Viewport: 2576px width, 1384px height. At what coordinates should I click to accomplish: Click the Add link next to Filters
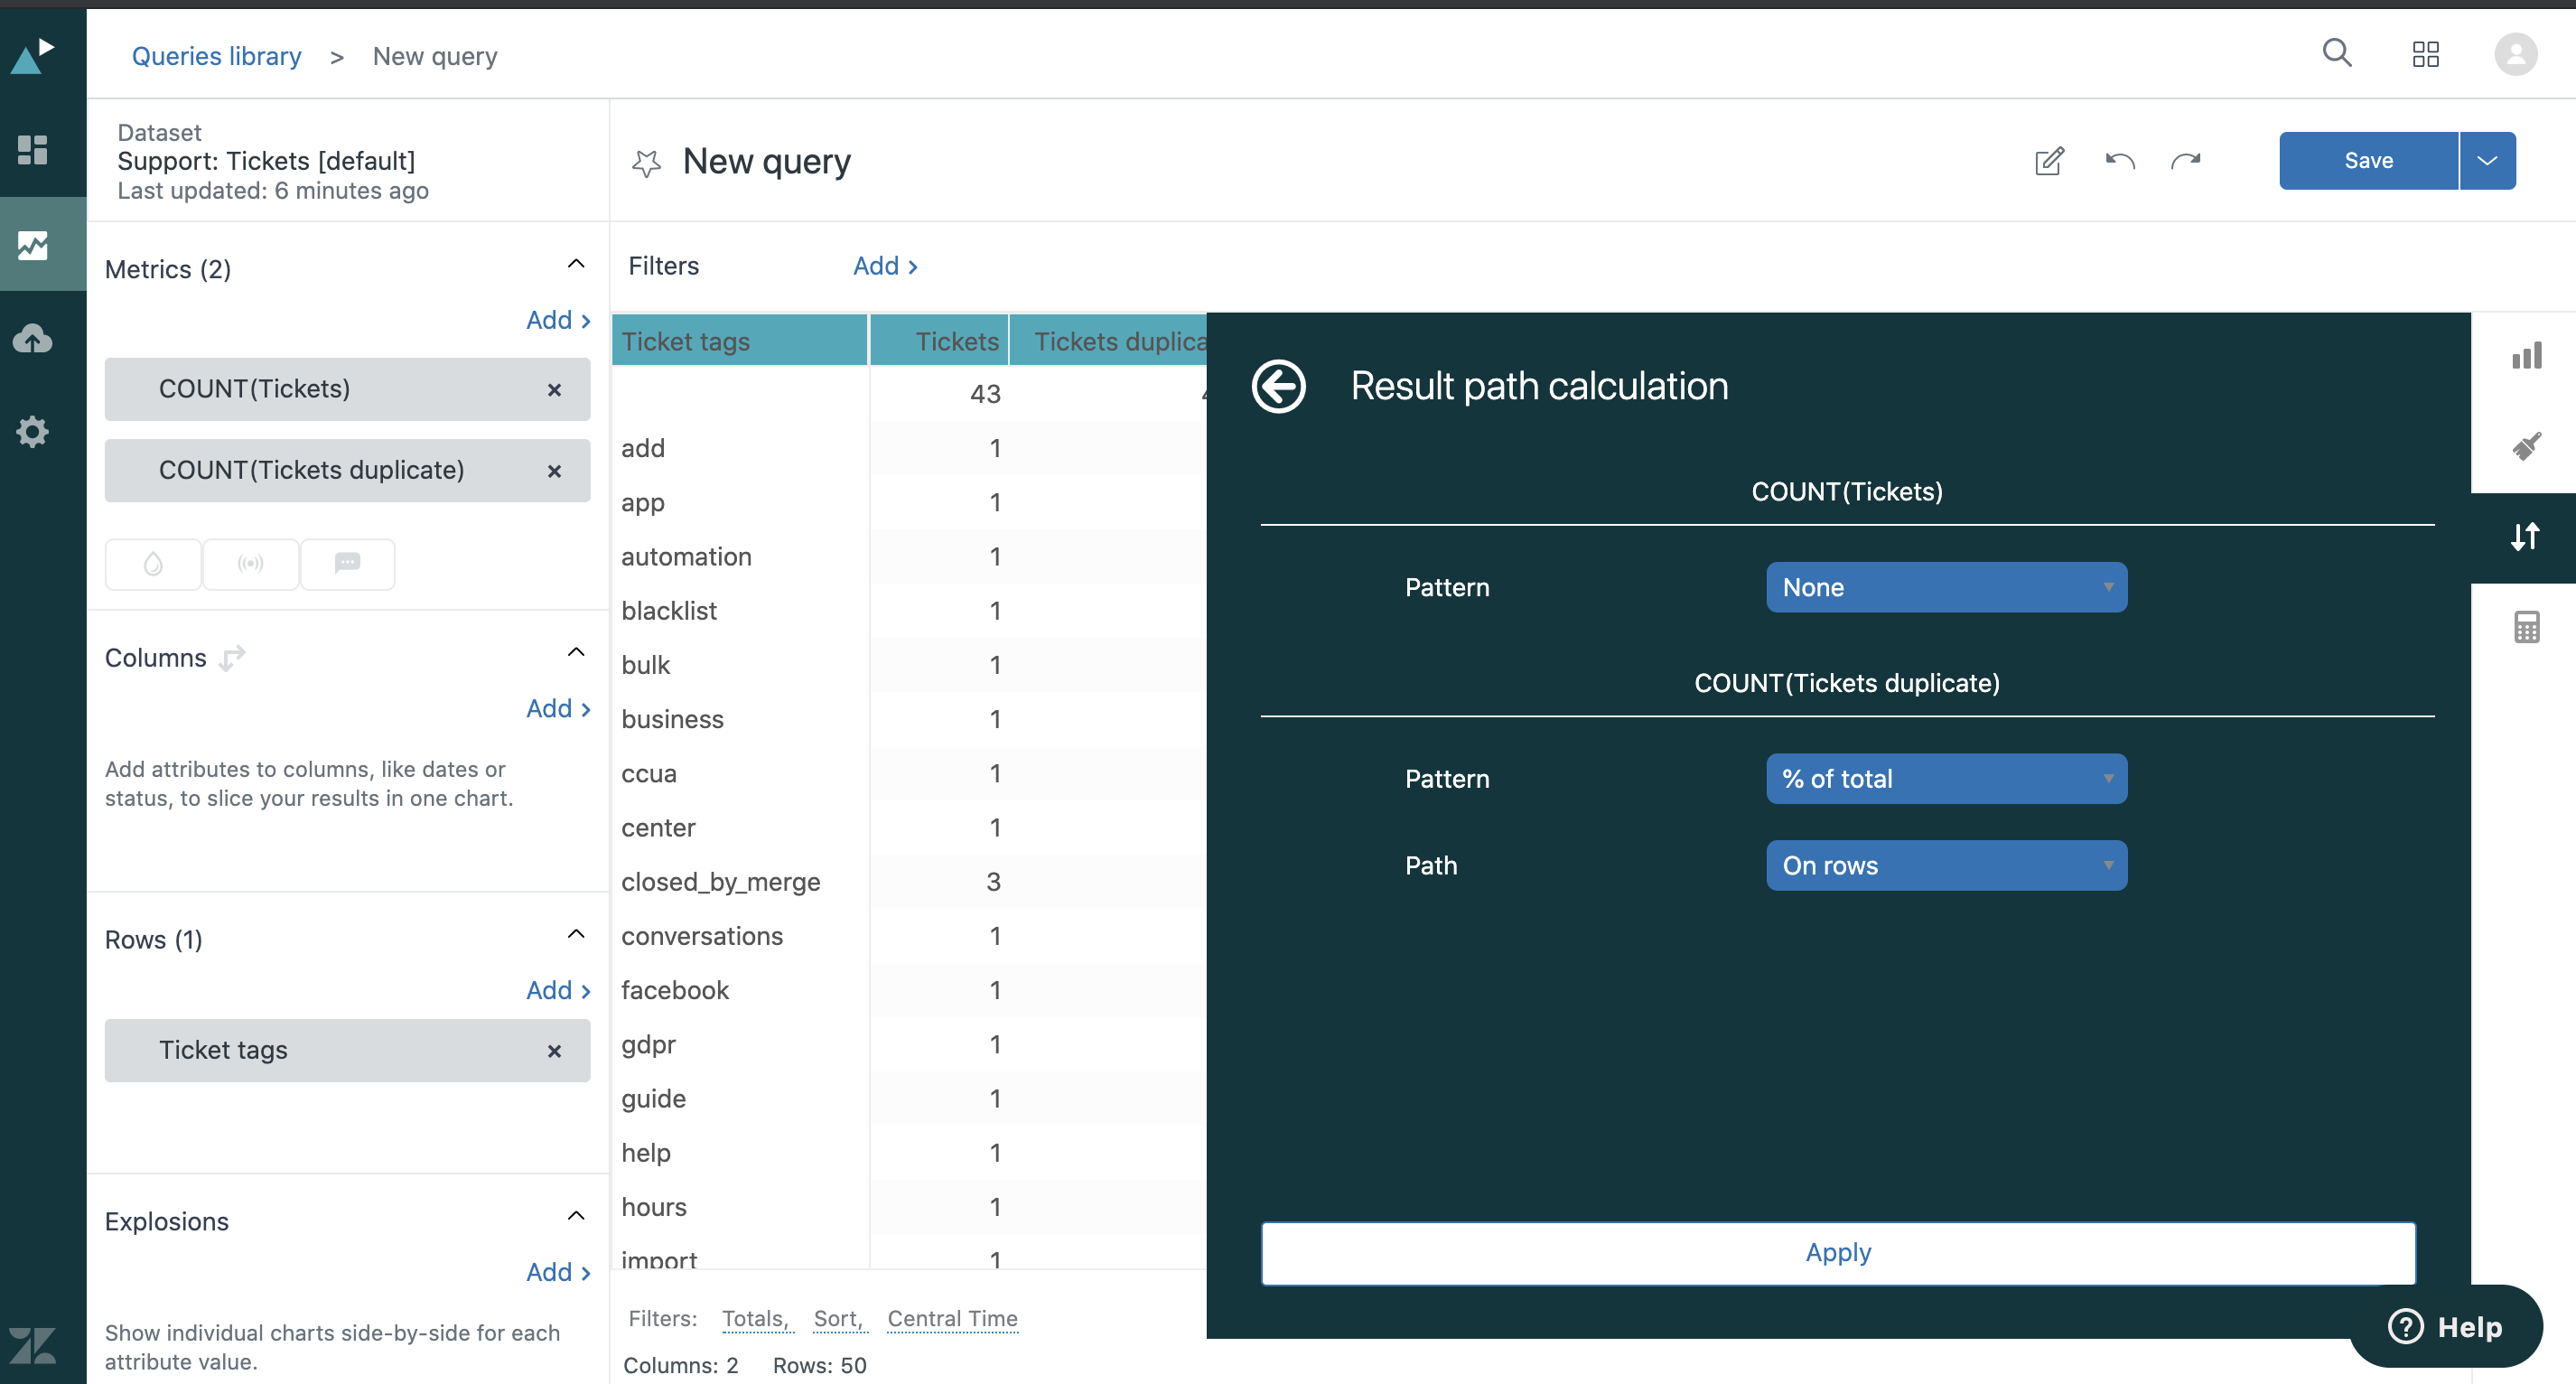884,266
